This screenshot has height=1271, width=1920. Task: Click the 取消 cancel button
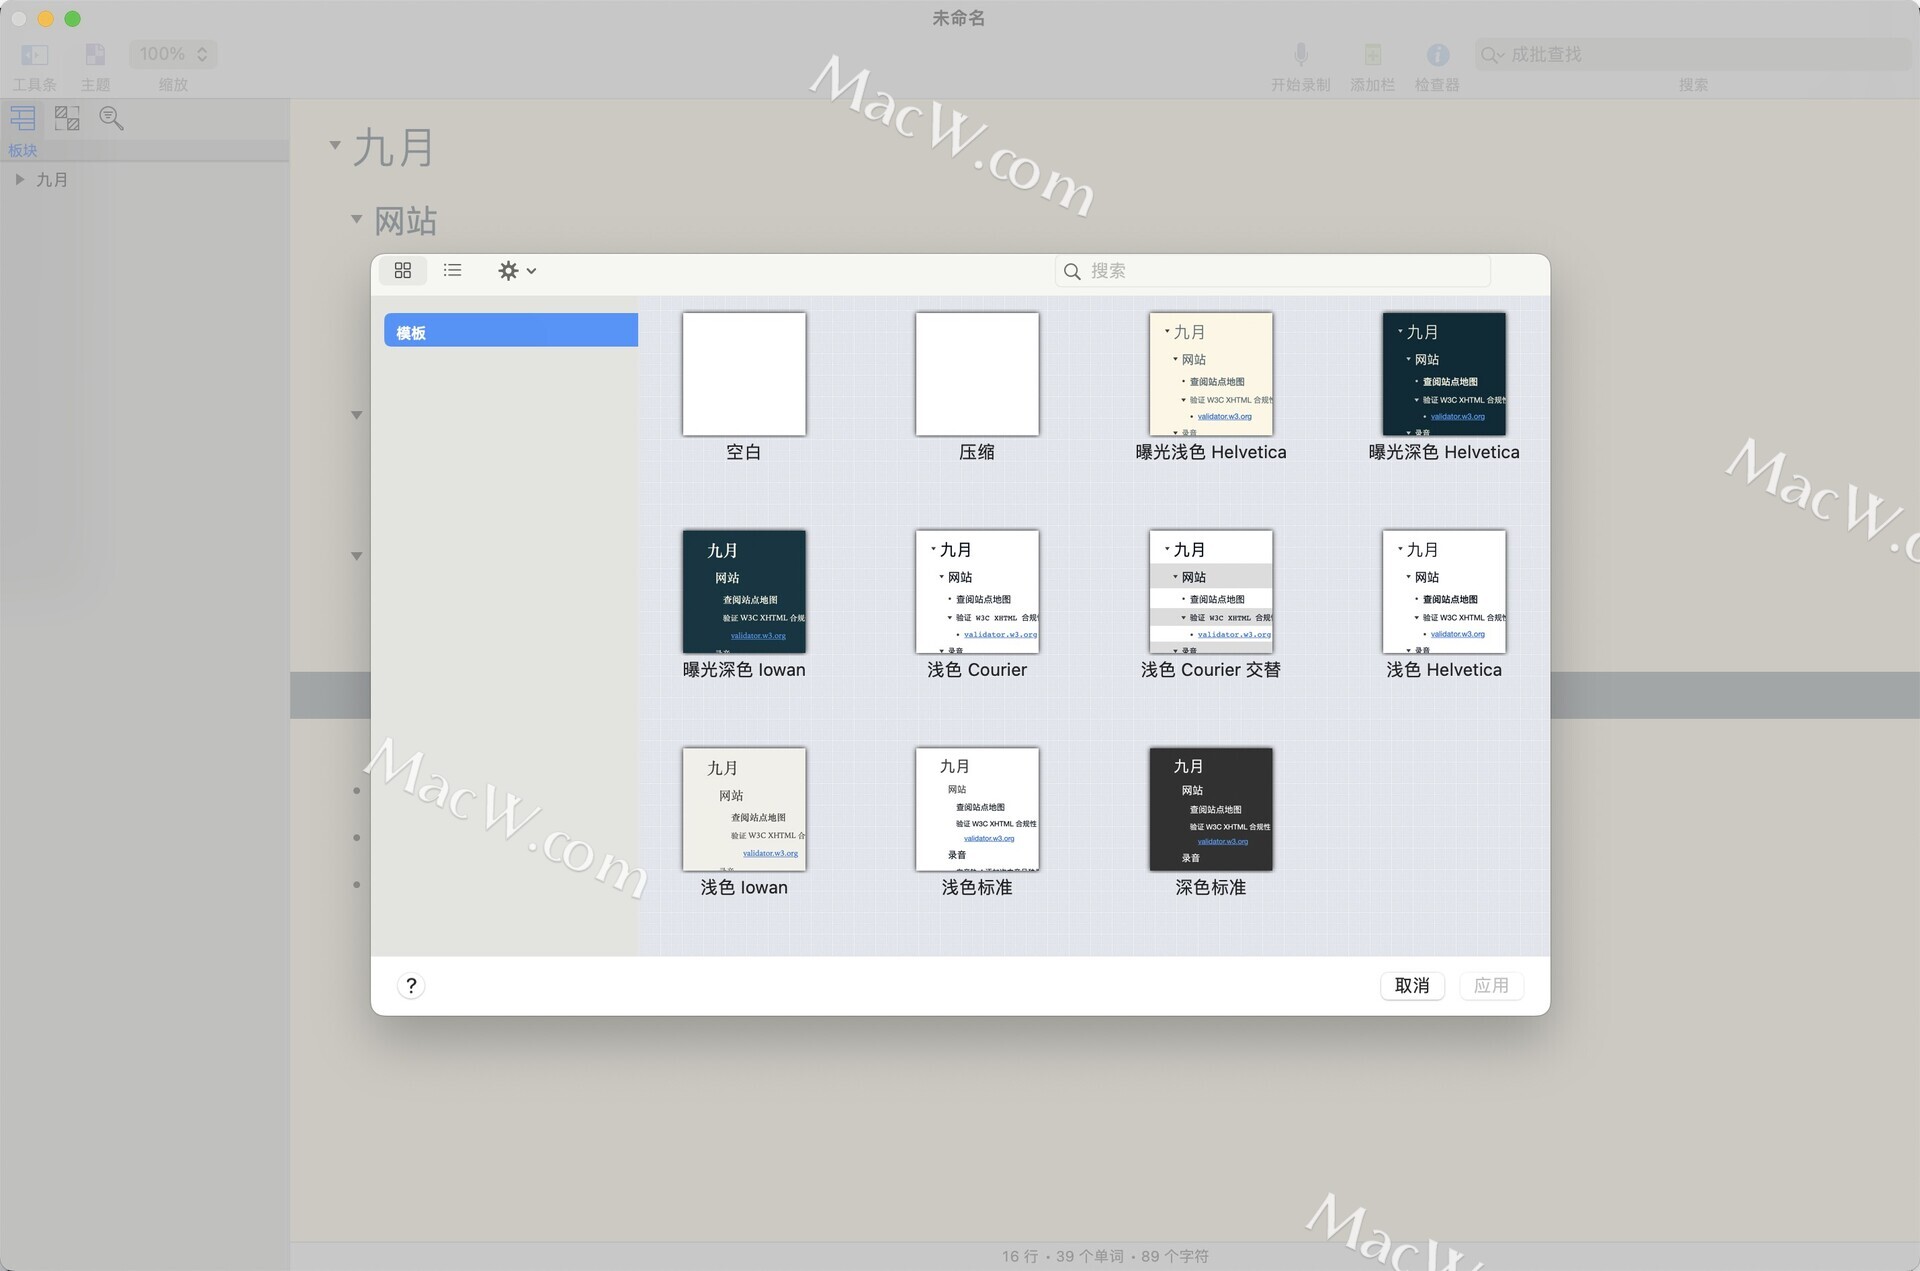(x=1411, y=985)
